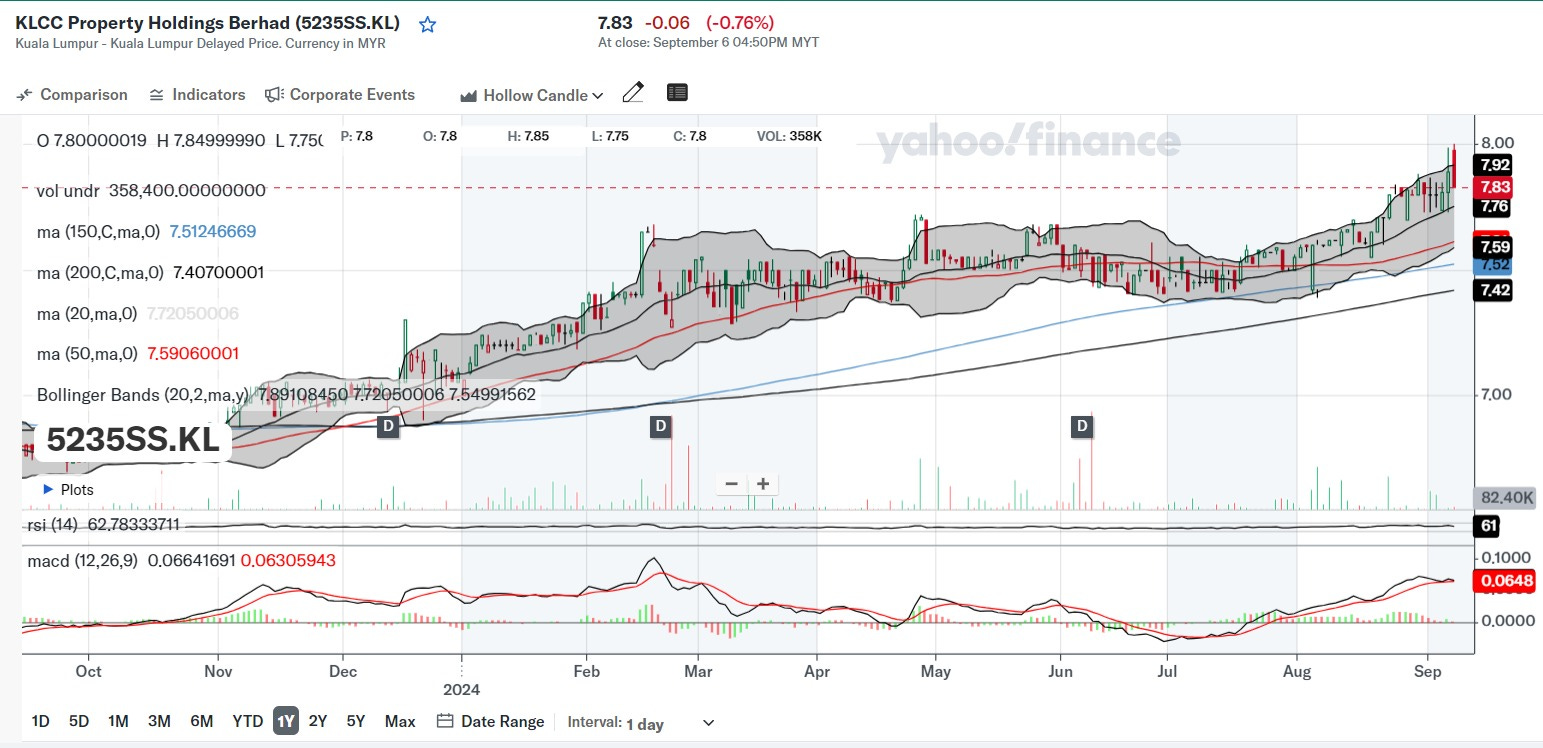The height and width of the screenshot is (748, 1543).
Task: Click the 7.59 price tag on axis
Action: point(1495,246)
